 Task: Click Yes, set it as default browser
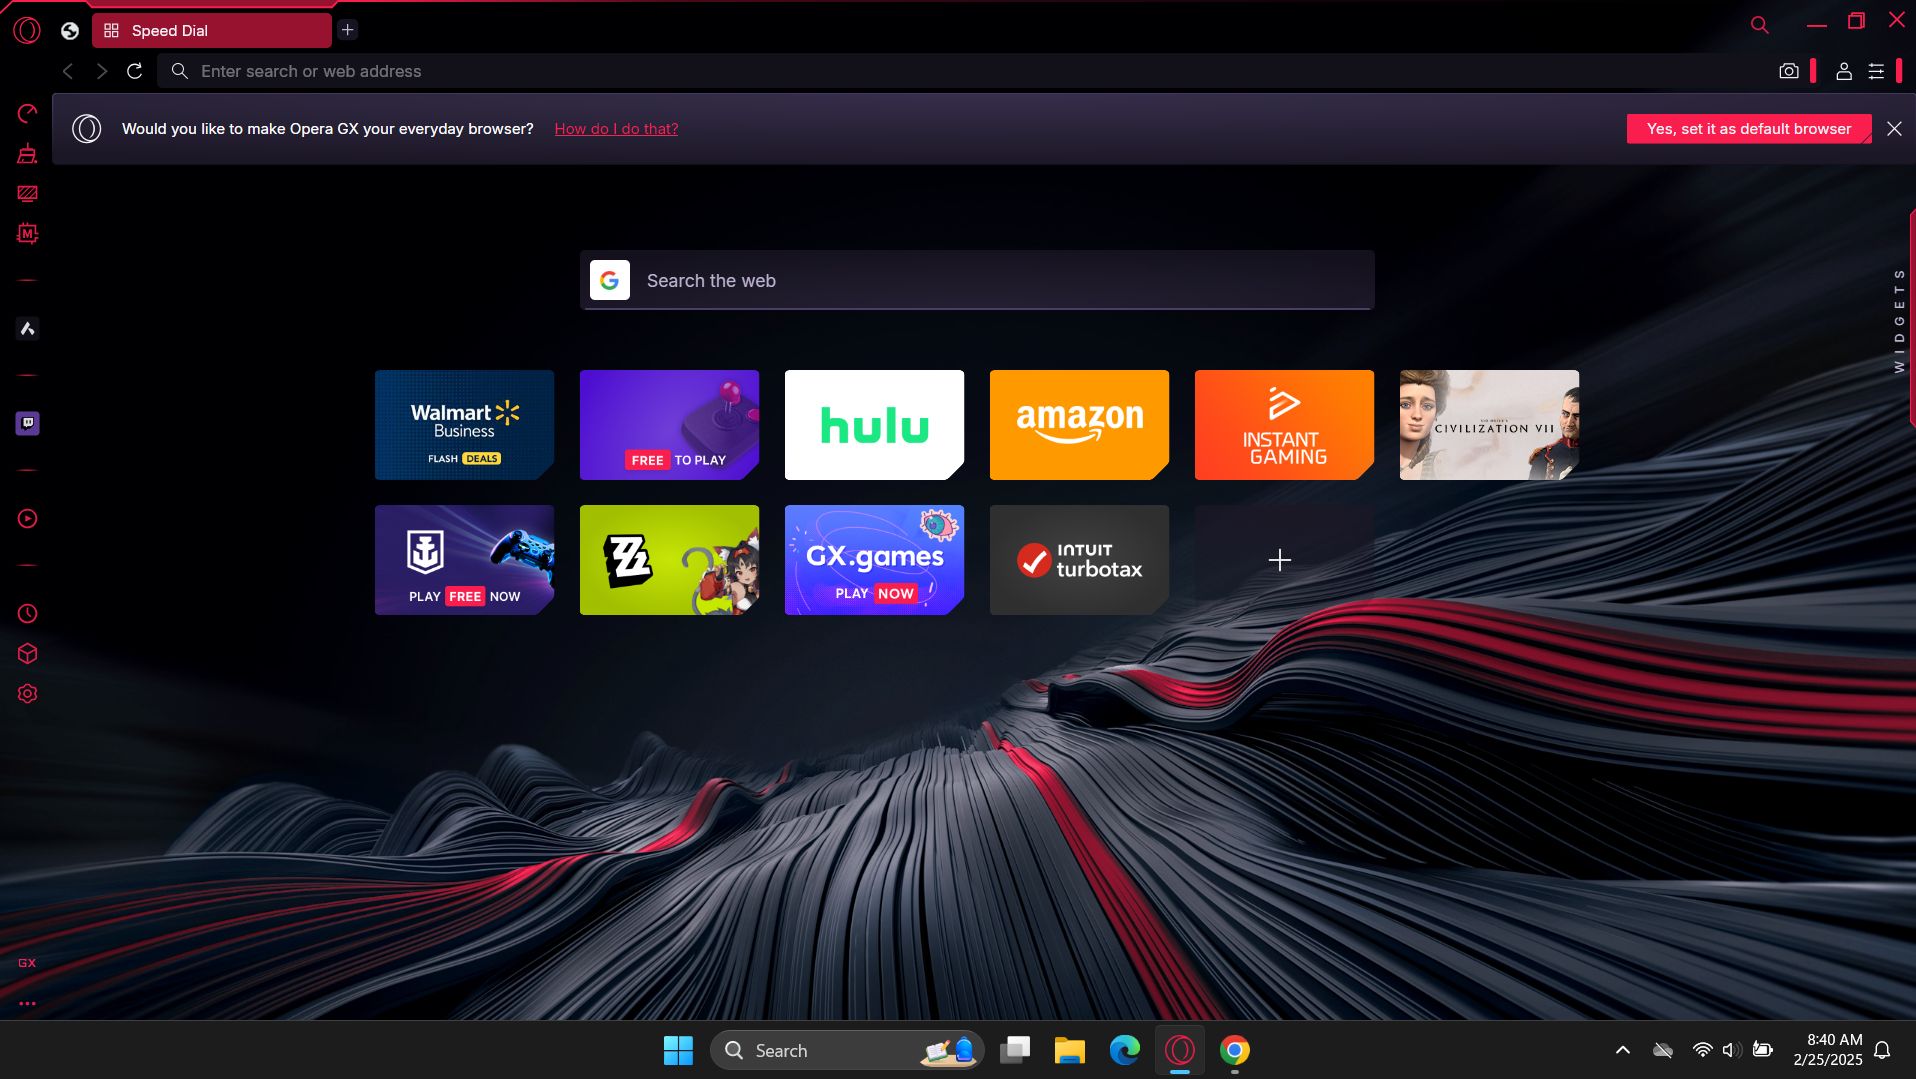point(1748,129)
